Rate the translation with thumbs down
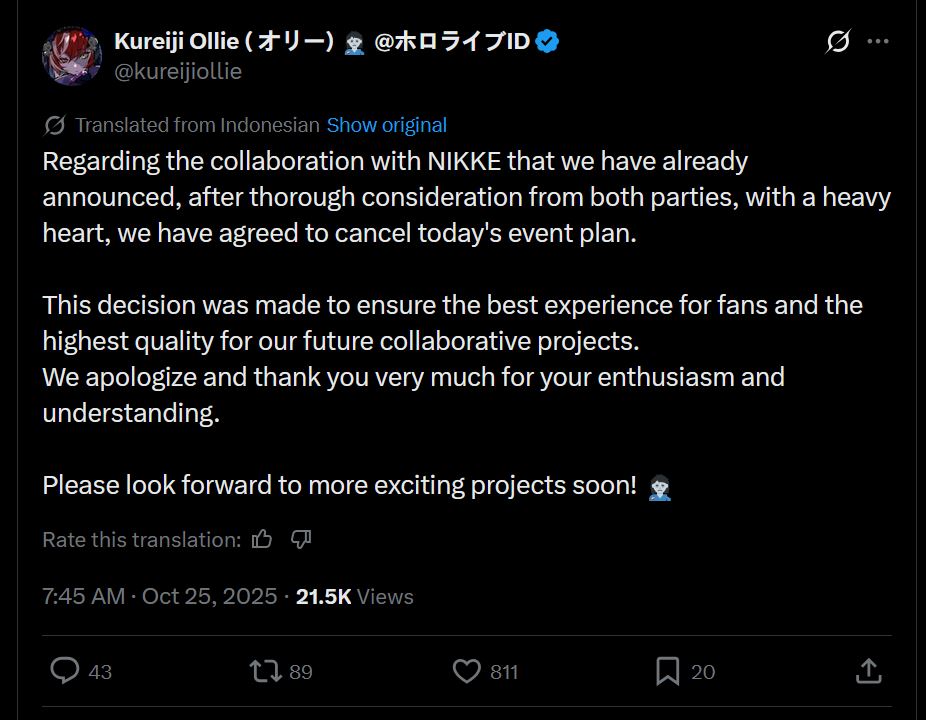The image size is (926, 720). click(301, 540)
